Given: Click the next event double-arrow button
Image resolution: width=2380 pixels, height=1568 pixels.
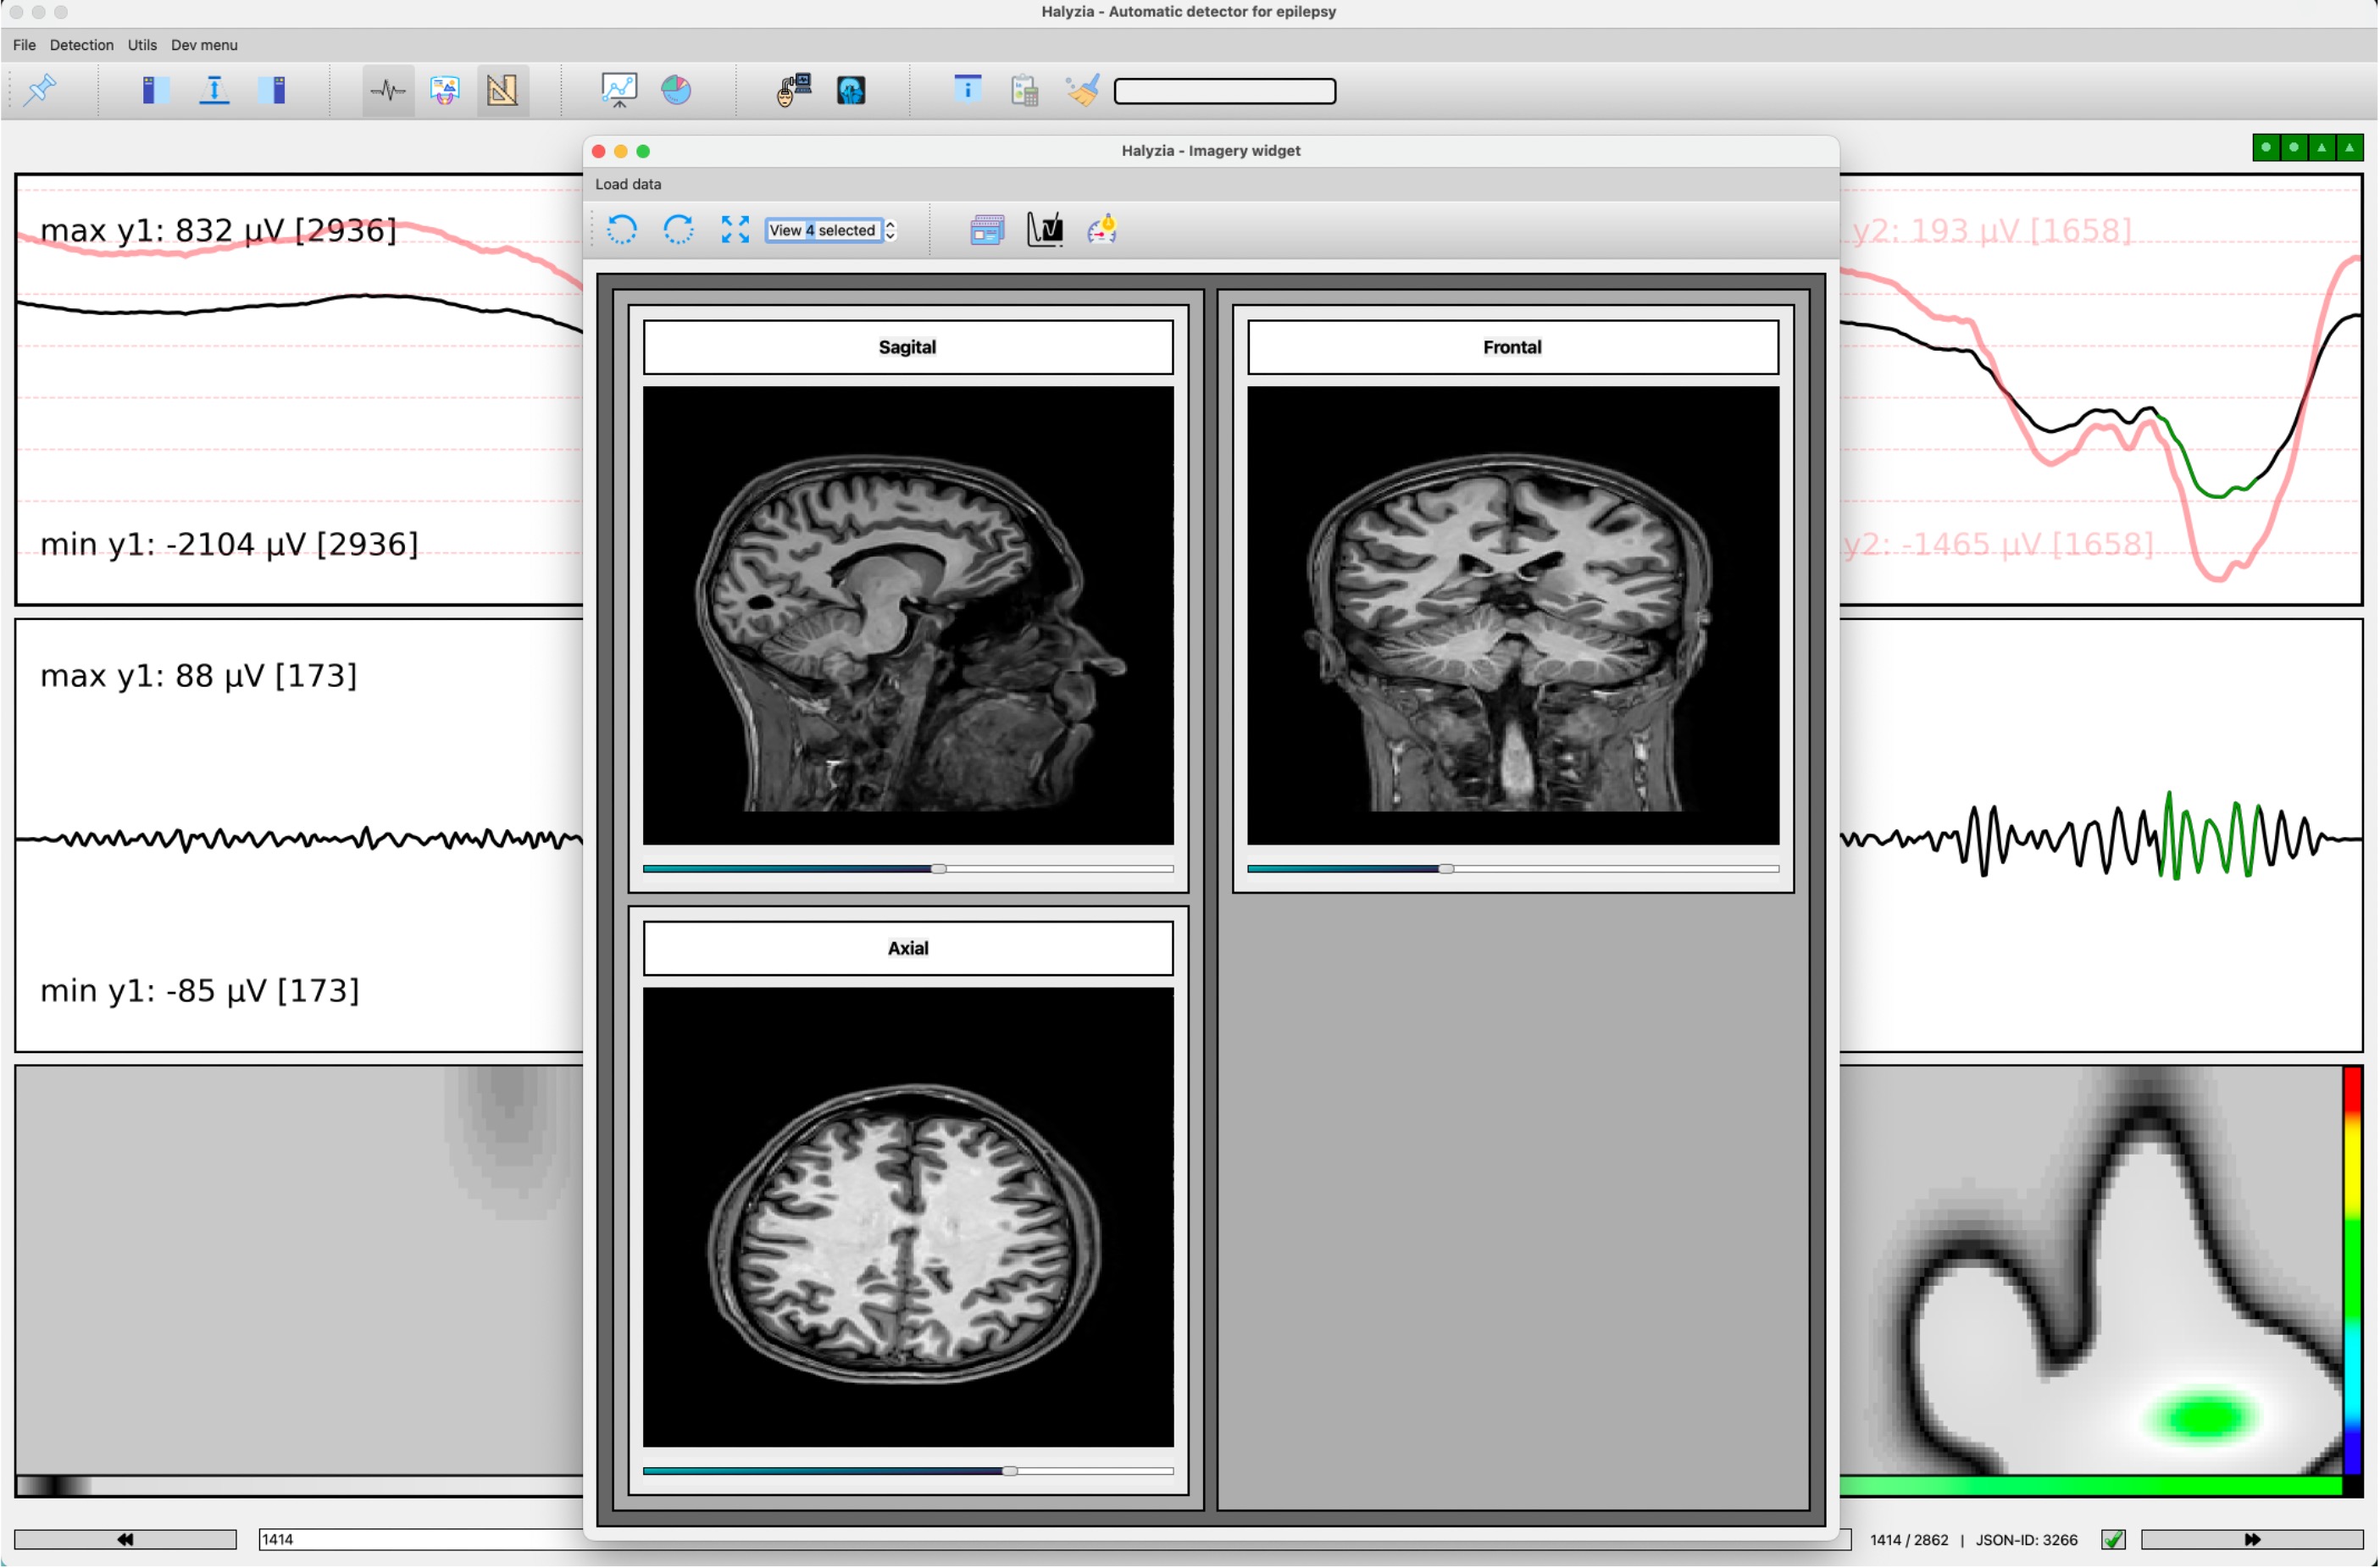Looking at the screenshot, I should 2252,1540.
